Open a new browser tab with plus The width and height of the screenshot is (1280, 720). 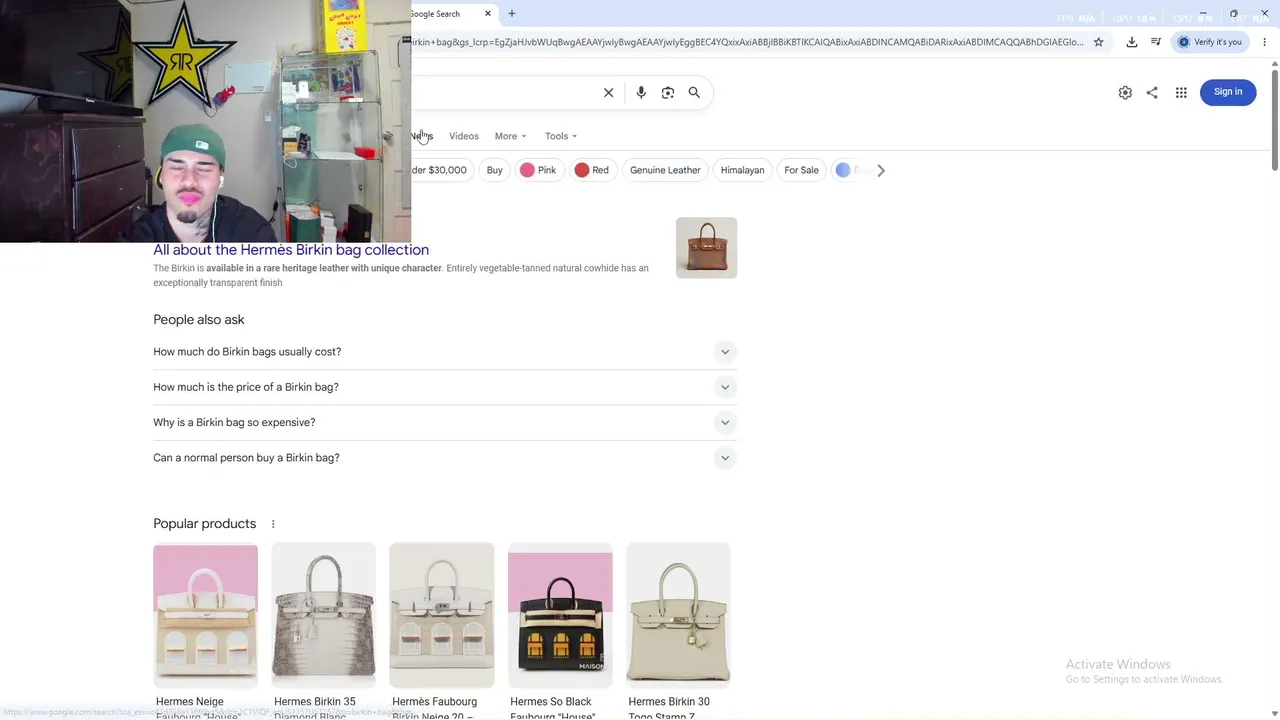(512, 14)
